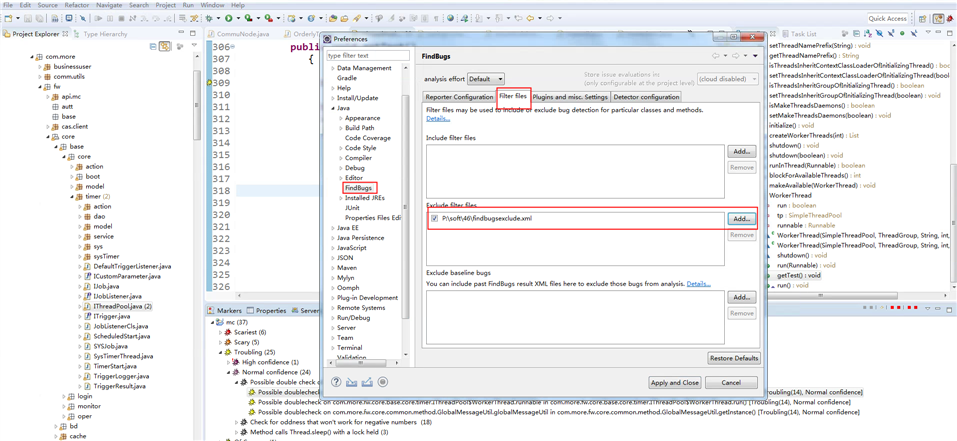This screenshot has width=957, height=441.
Task: Click back arrow in Preferences page header
Action: point(716,56)
